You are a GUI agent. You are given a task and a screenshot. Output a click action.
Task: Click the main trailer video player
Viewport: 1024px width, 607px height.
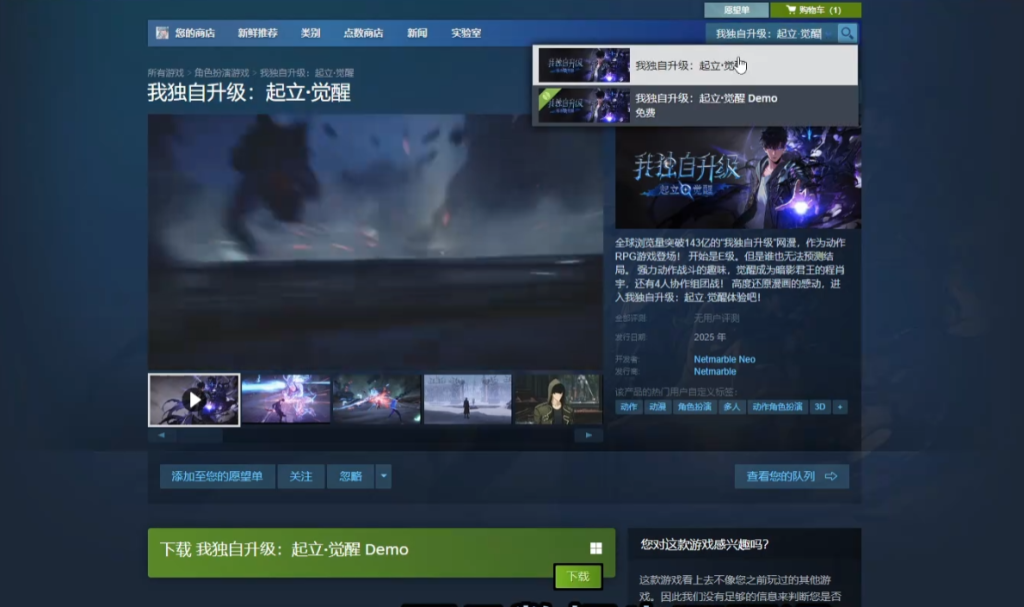coord(376,242)
